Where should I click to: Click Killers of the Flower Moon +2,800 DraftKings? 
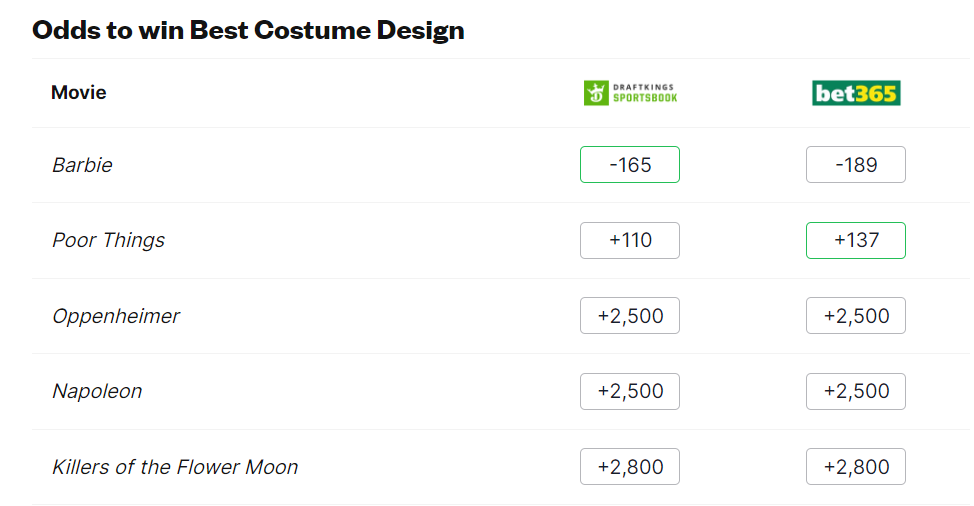(630, 467)
